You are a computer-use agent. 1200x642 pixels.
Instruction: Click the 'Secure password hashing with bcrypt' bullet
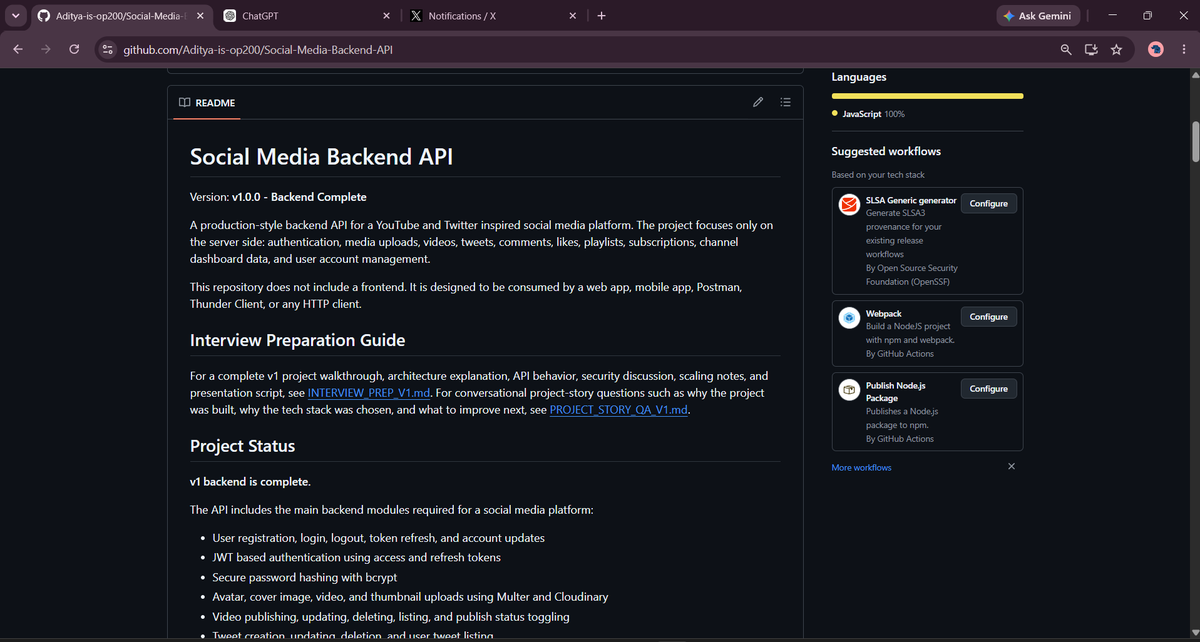tap(305, 577)
